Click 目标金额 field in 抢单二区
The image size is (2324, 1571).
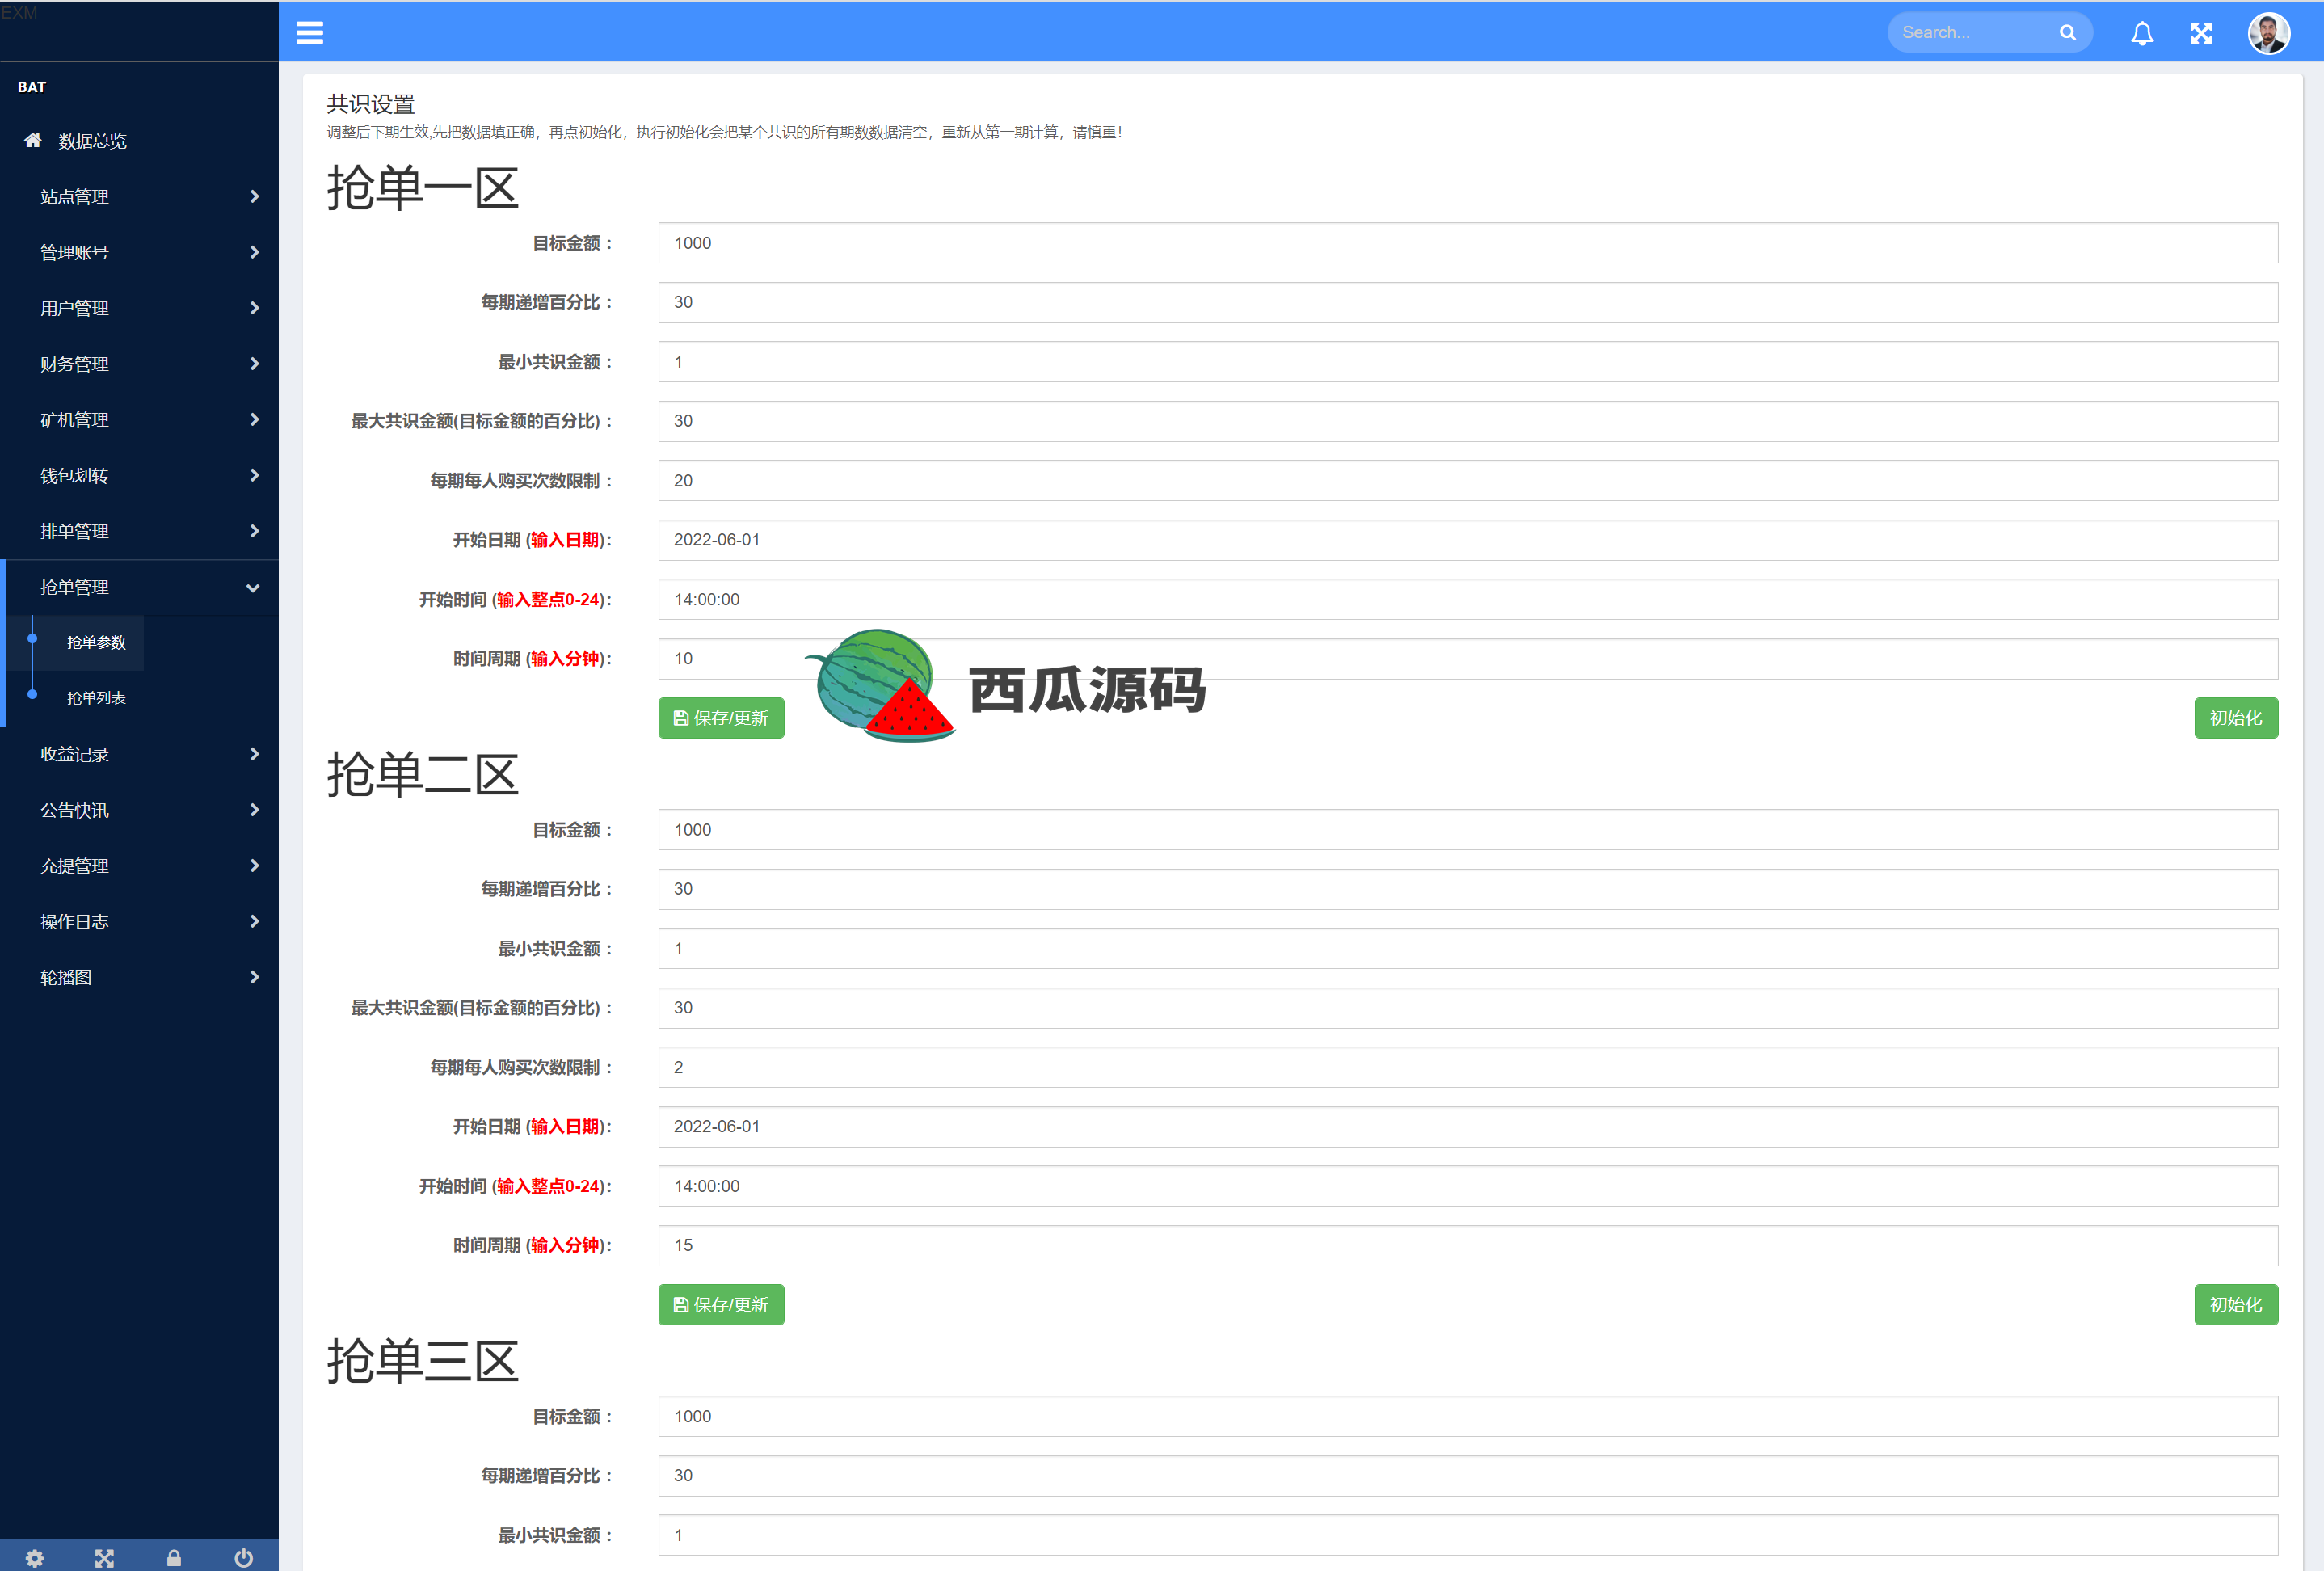tap(1467, 830)
